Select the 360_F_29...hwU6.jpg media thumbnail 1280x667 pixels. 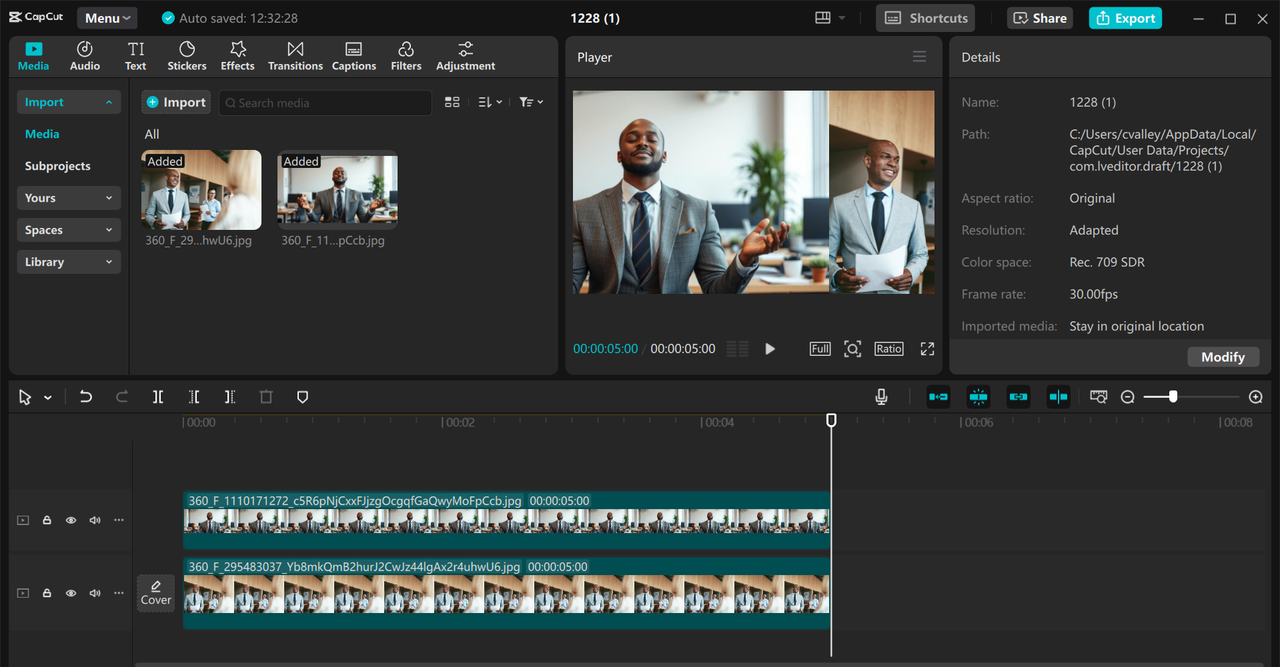201,190
